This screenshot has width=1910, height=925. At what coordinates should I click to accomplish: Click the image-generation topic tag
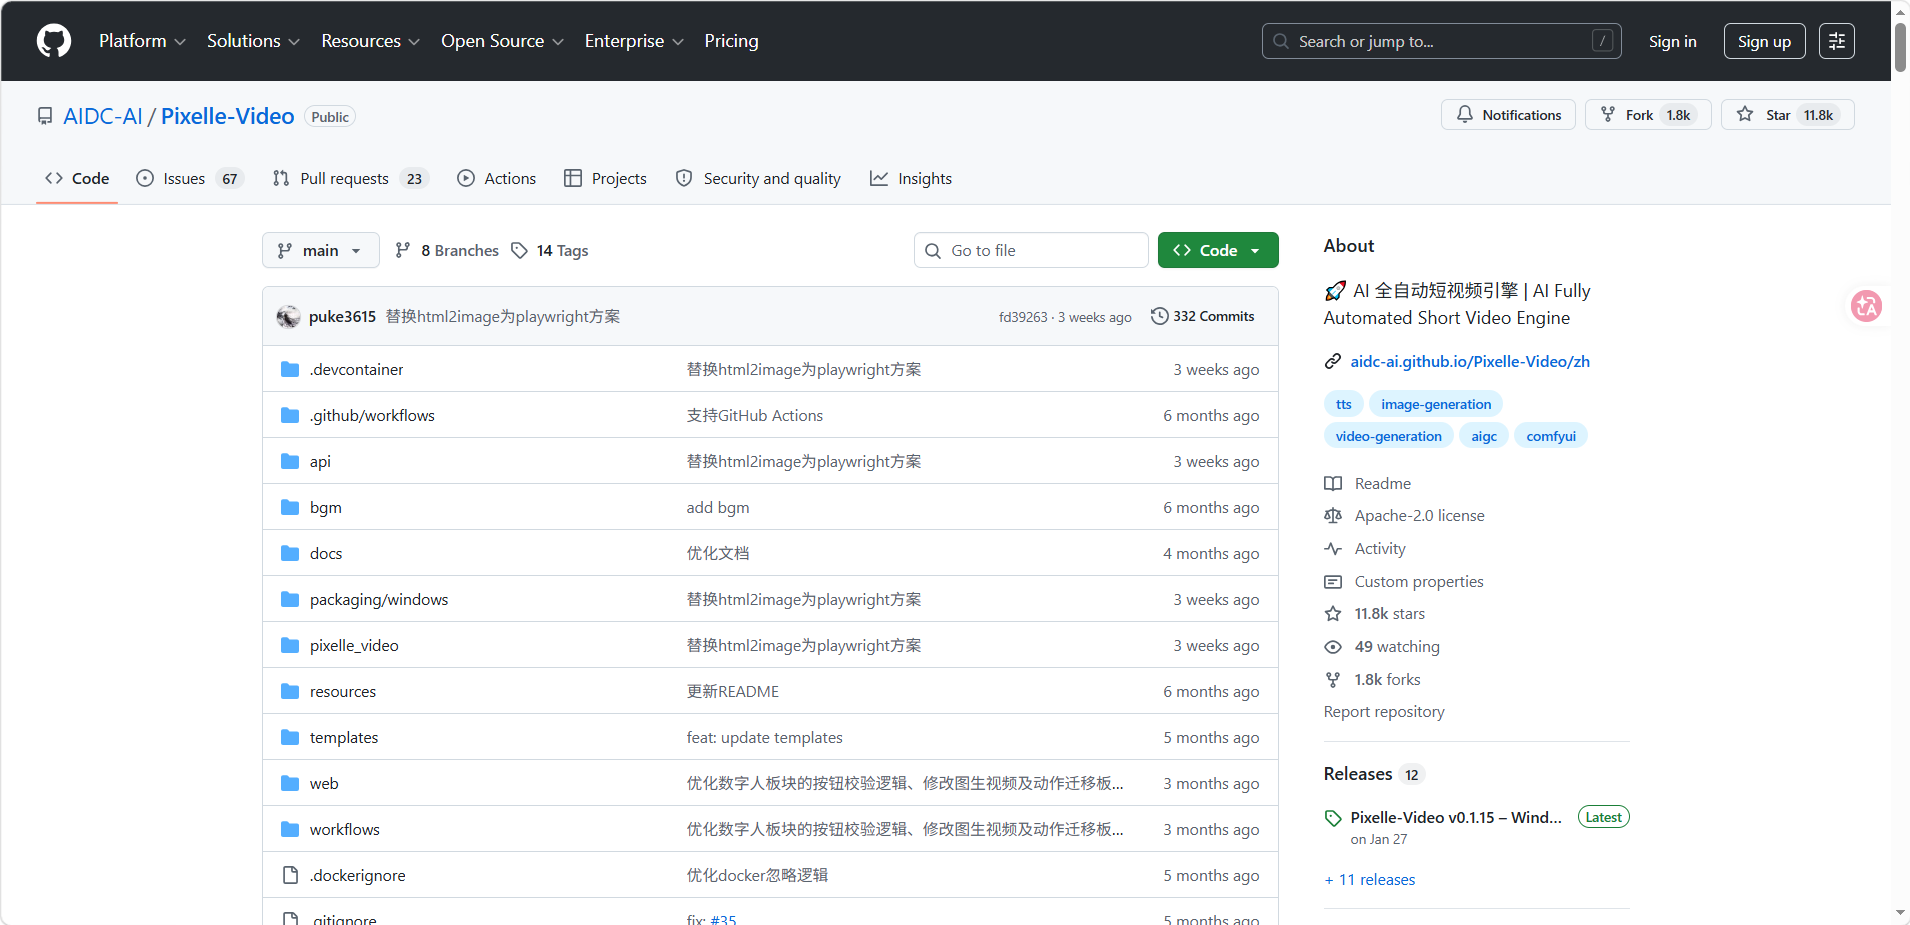pyautogui.click(x=1435, y=404)
